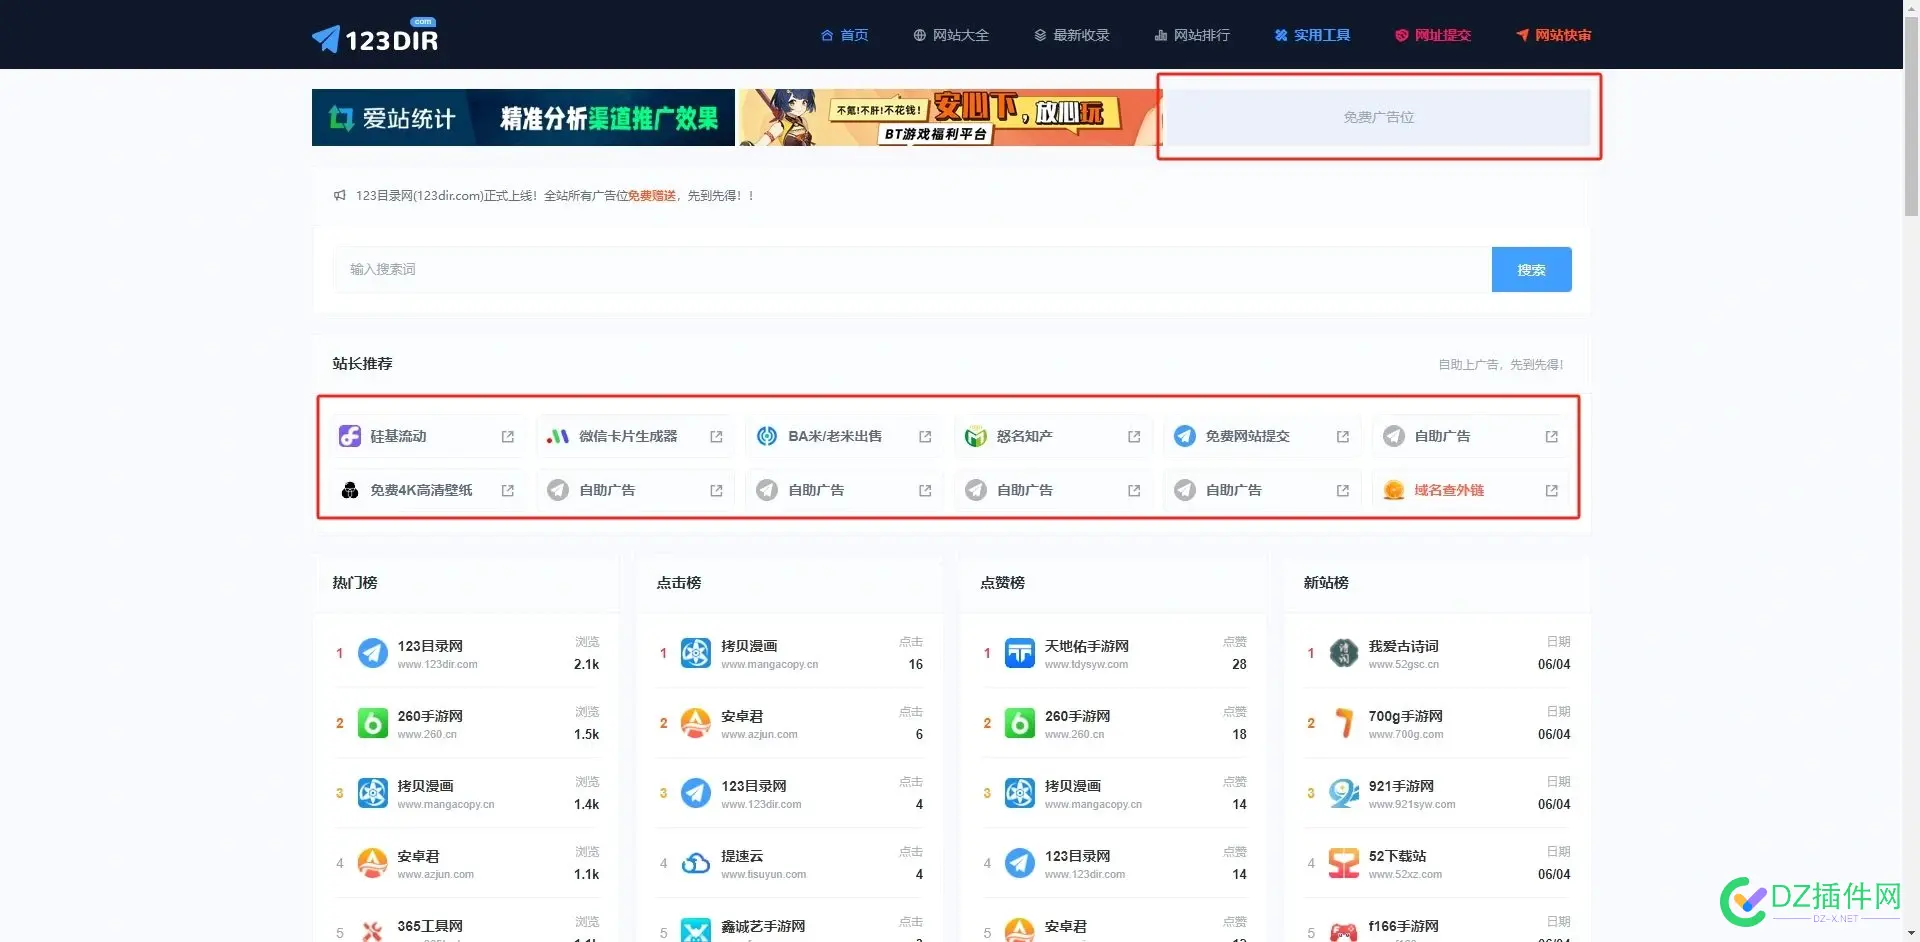Open external link icon for 硅基流动
This screenshot has width=1920, height=942.
pos(507,437)
